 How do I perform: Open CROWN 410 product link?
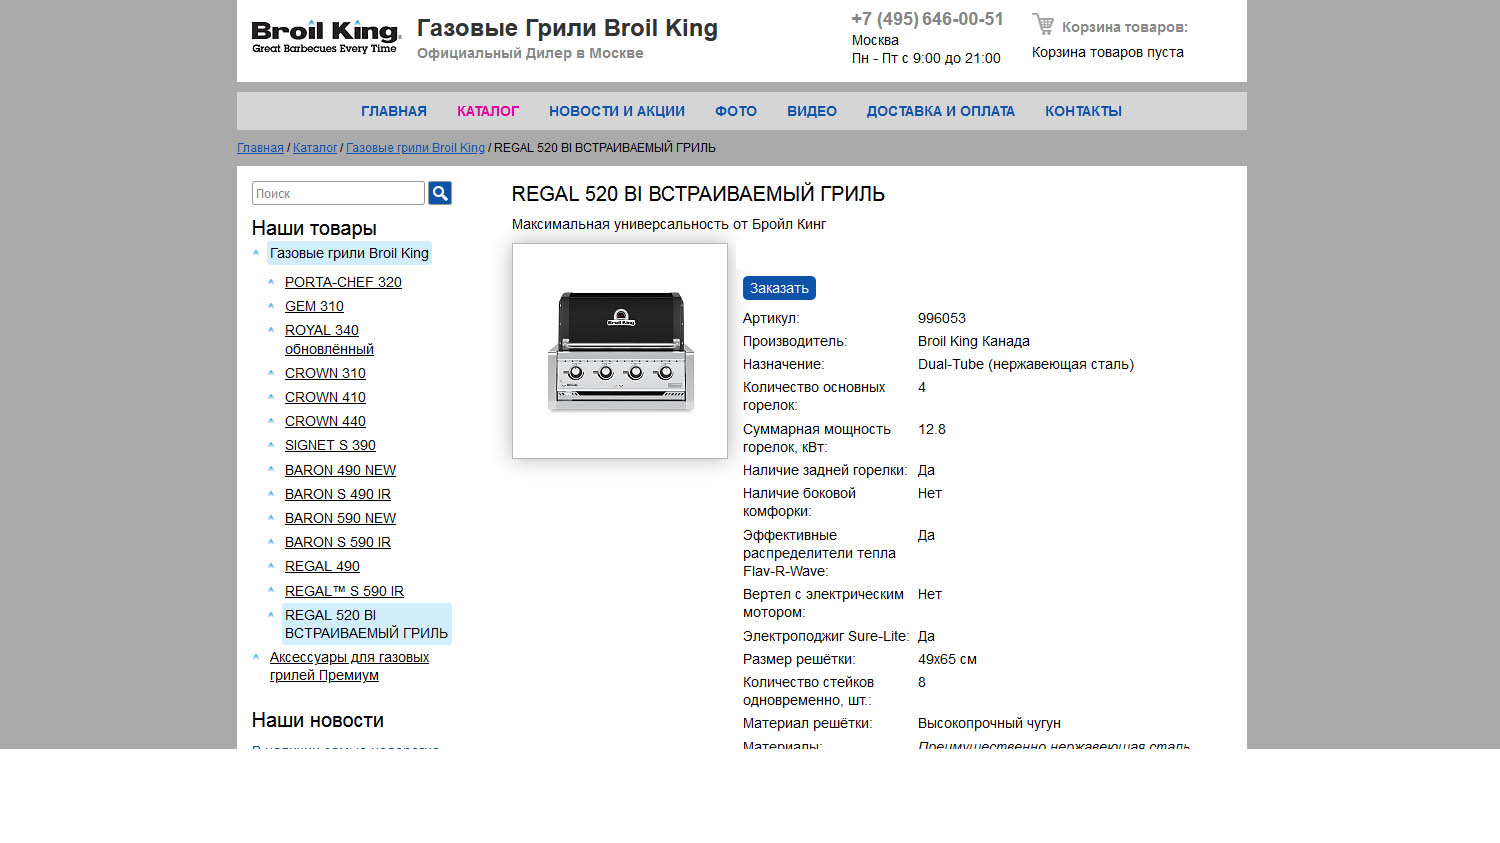(x=325, y=397)
